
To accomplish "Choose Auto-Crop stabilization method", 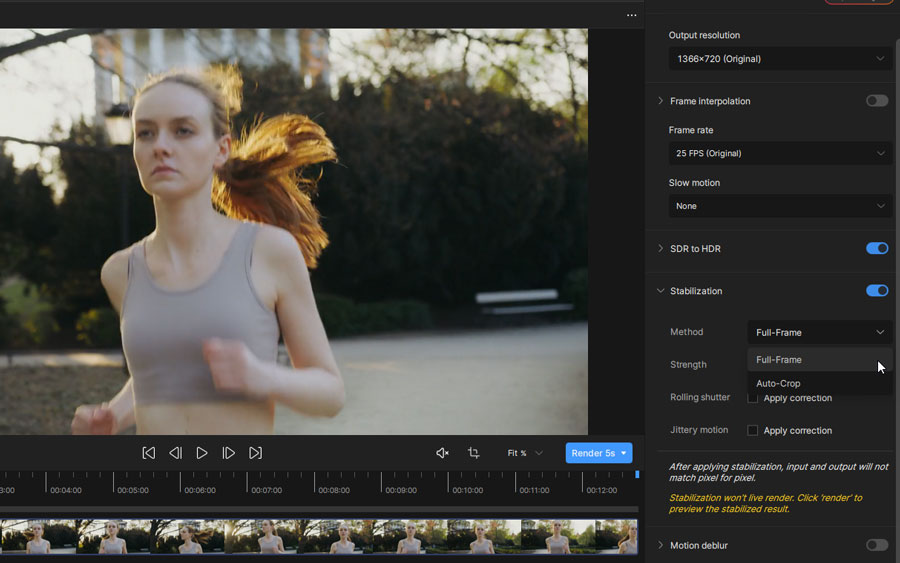I will pyautogui.click(x=820, y=383).
